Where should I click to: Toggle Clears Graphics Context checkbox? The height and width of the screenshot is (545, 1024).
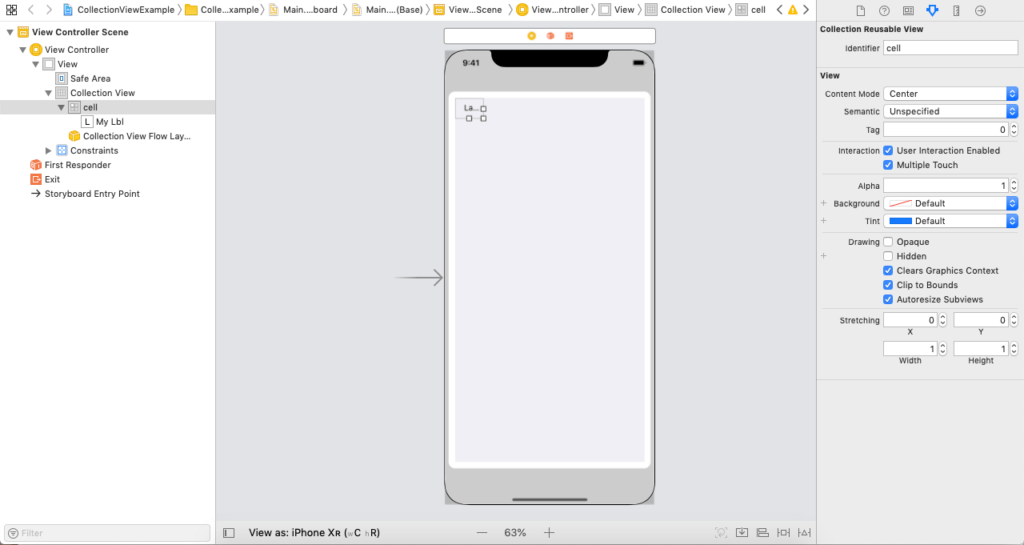pos(888,270)
